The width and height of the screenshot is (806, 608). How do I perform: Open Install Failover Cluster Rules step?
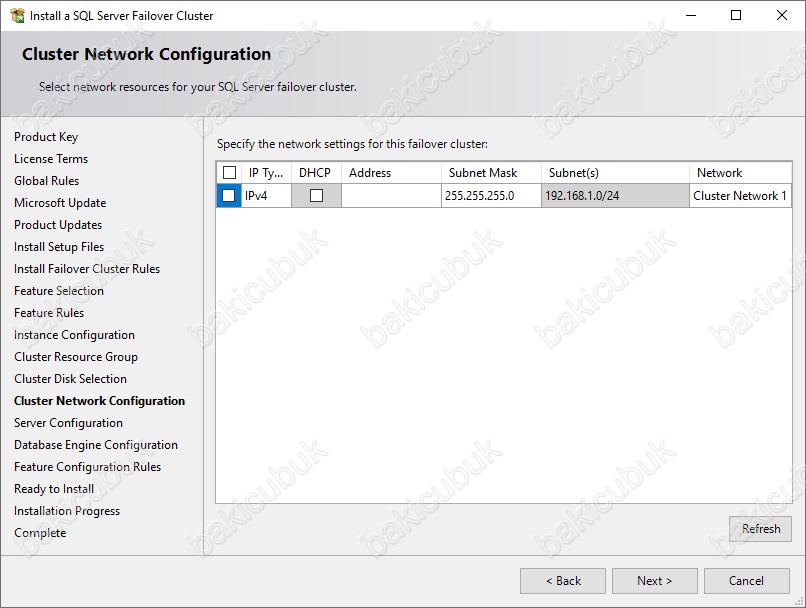87,269
